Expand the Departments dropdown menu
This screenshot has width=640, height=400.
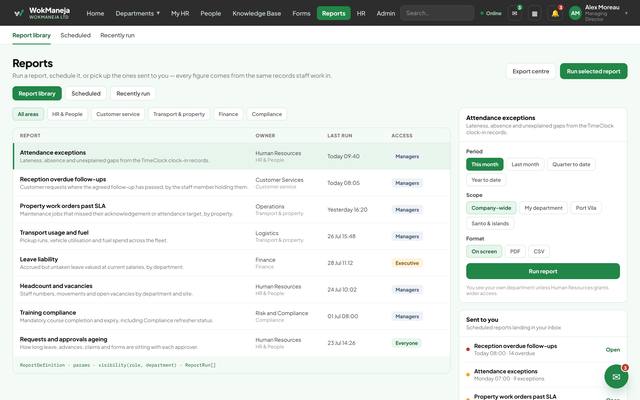tap(138, 13)
